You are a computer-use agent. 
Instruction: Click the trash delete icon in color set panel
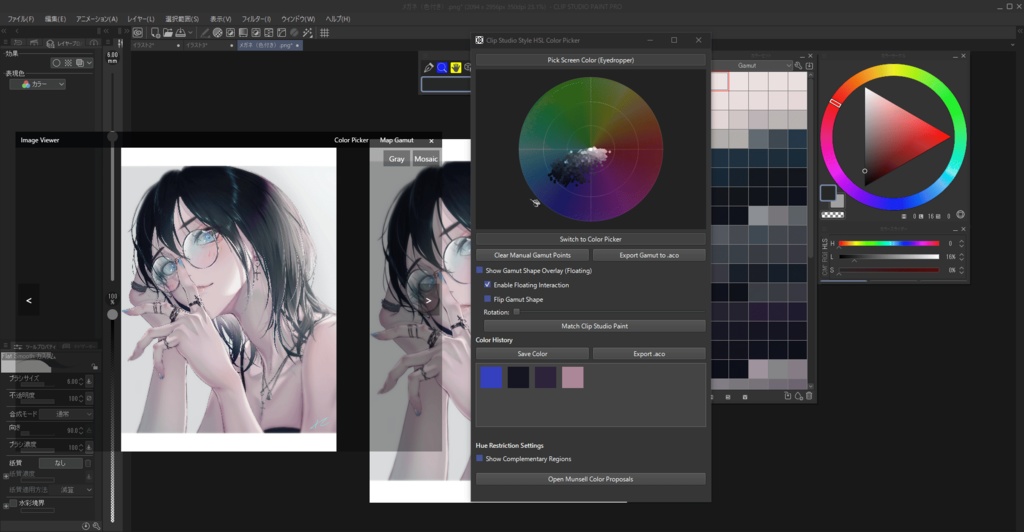808,396
